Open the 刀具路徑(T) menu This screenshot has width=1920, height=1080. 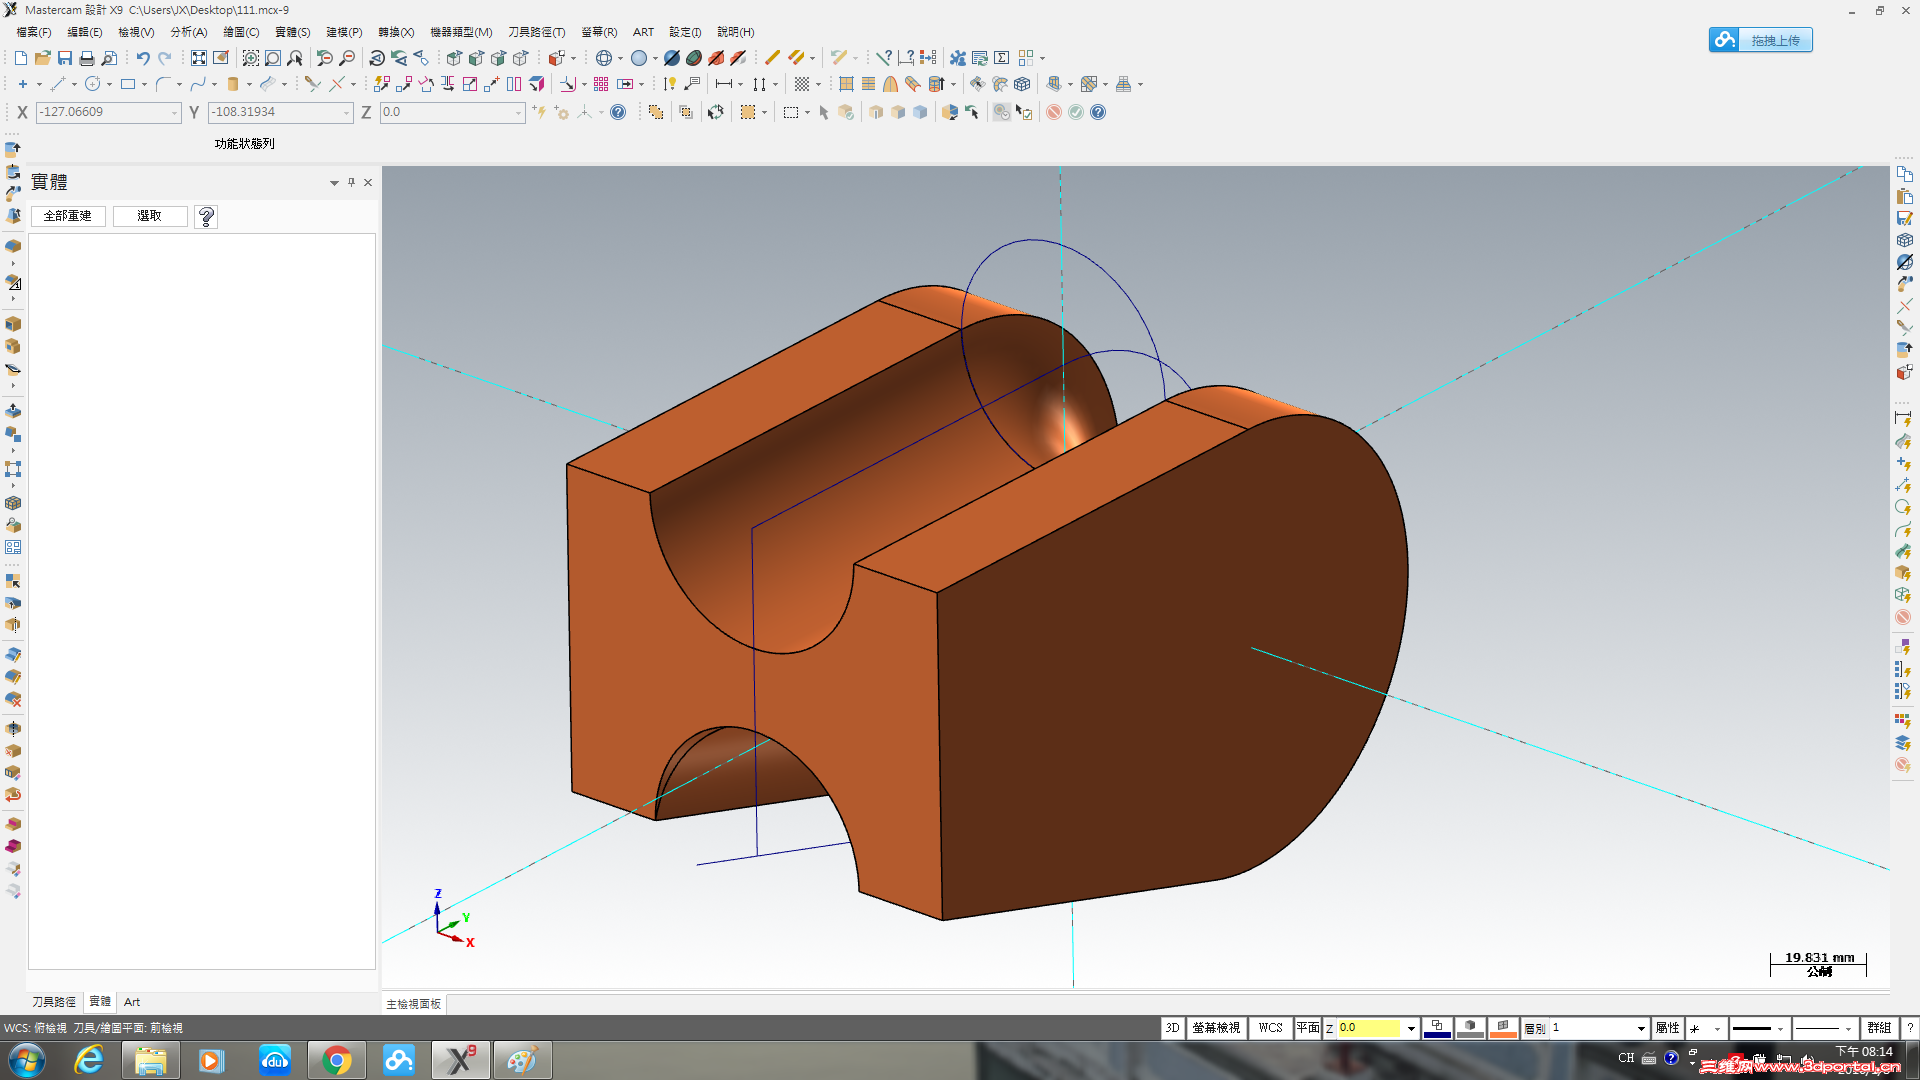pos(536,32)
